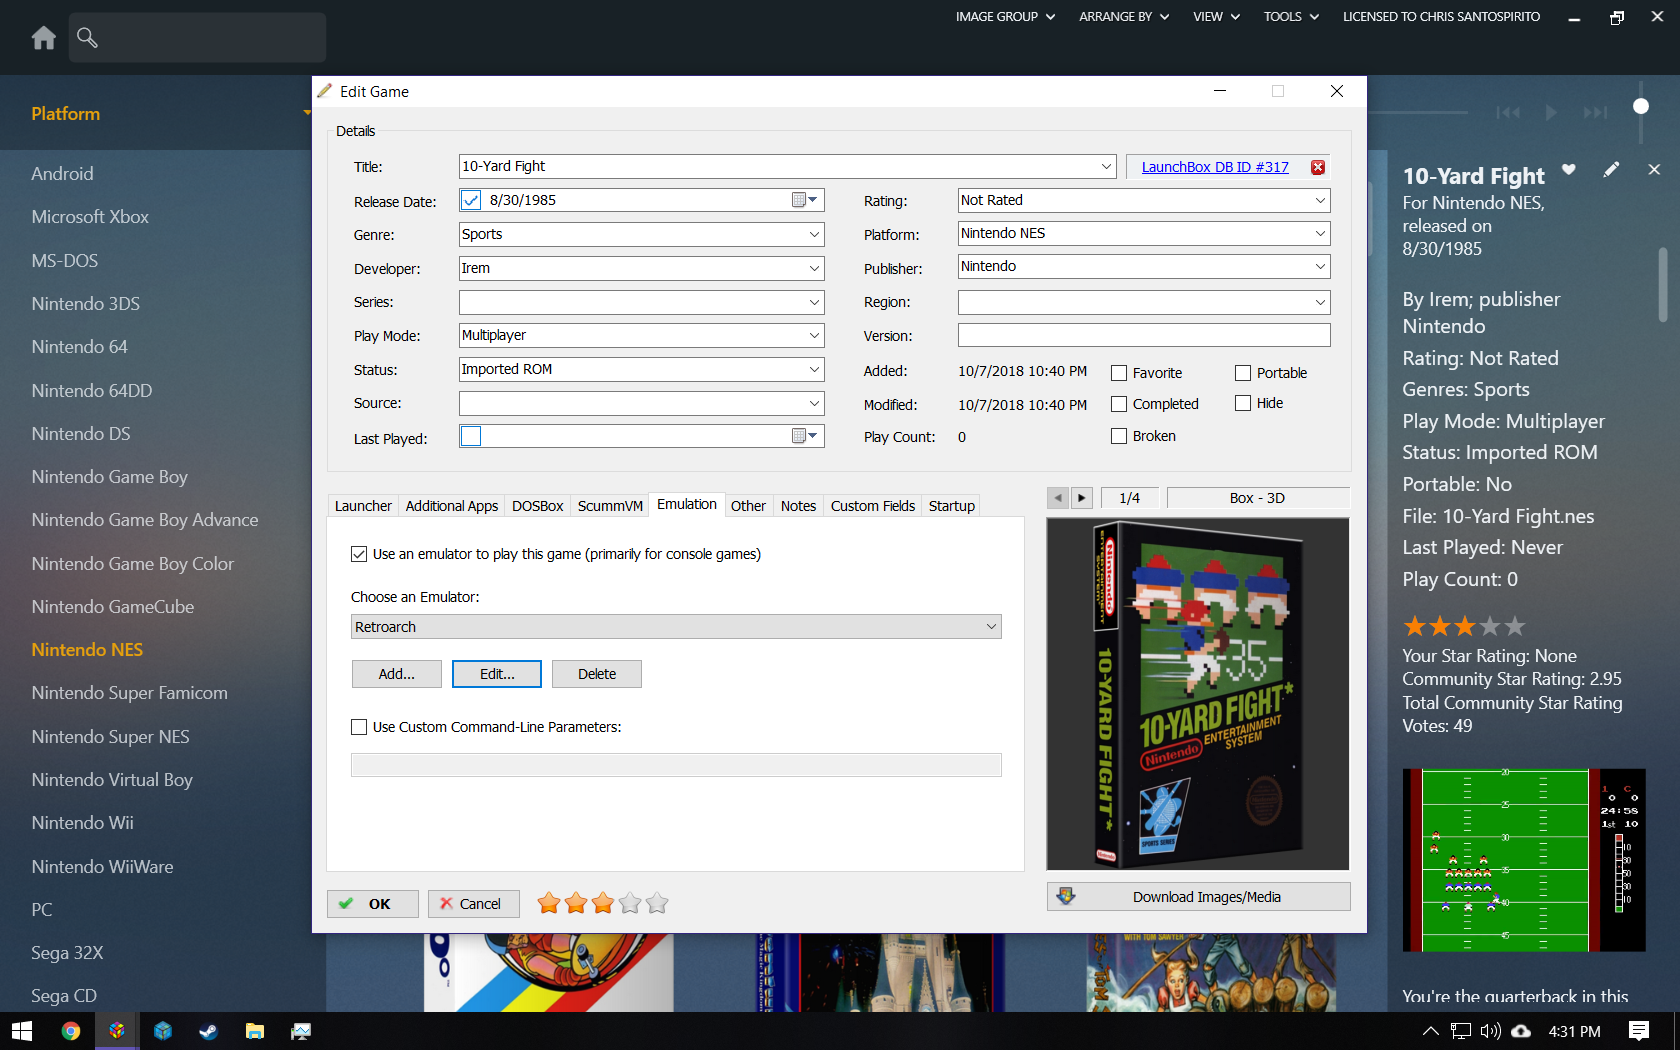Uncheck the Release Date checkbox
1680x1050 pixels.
point(471,200)
